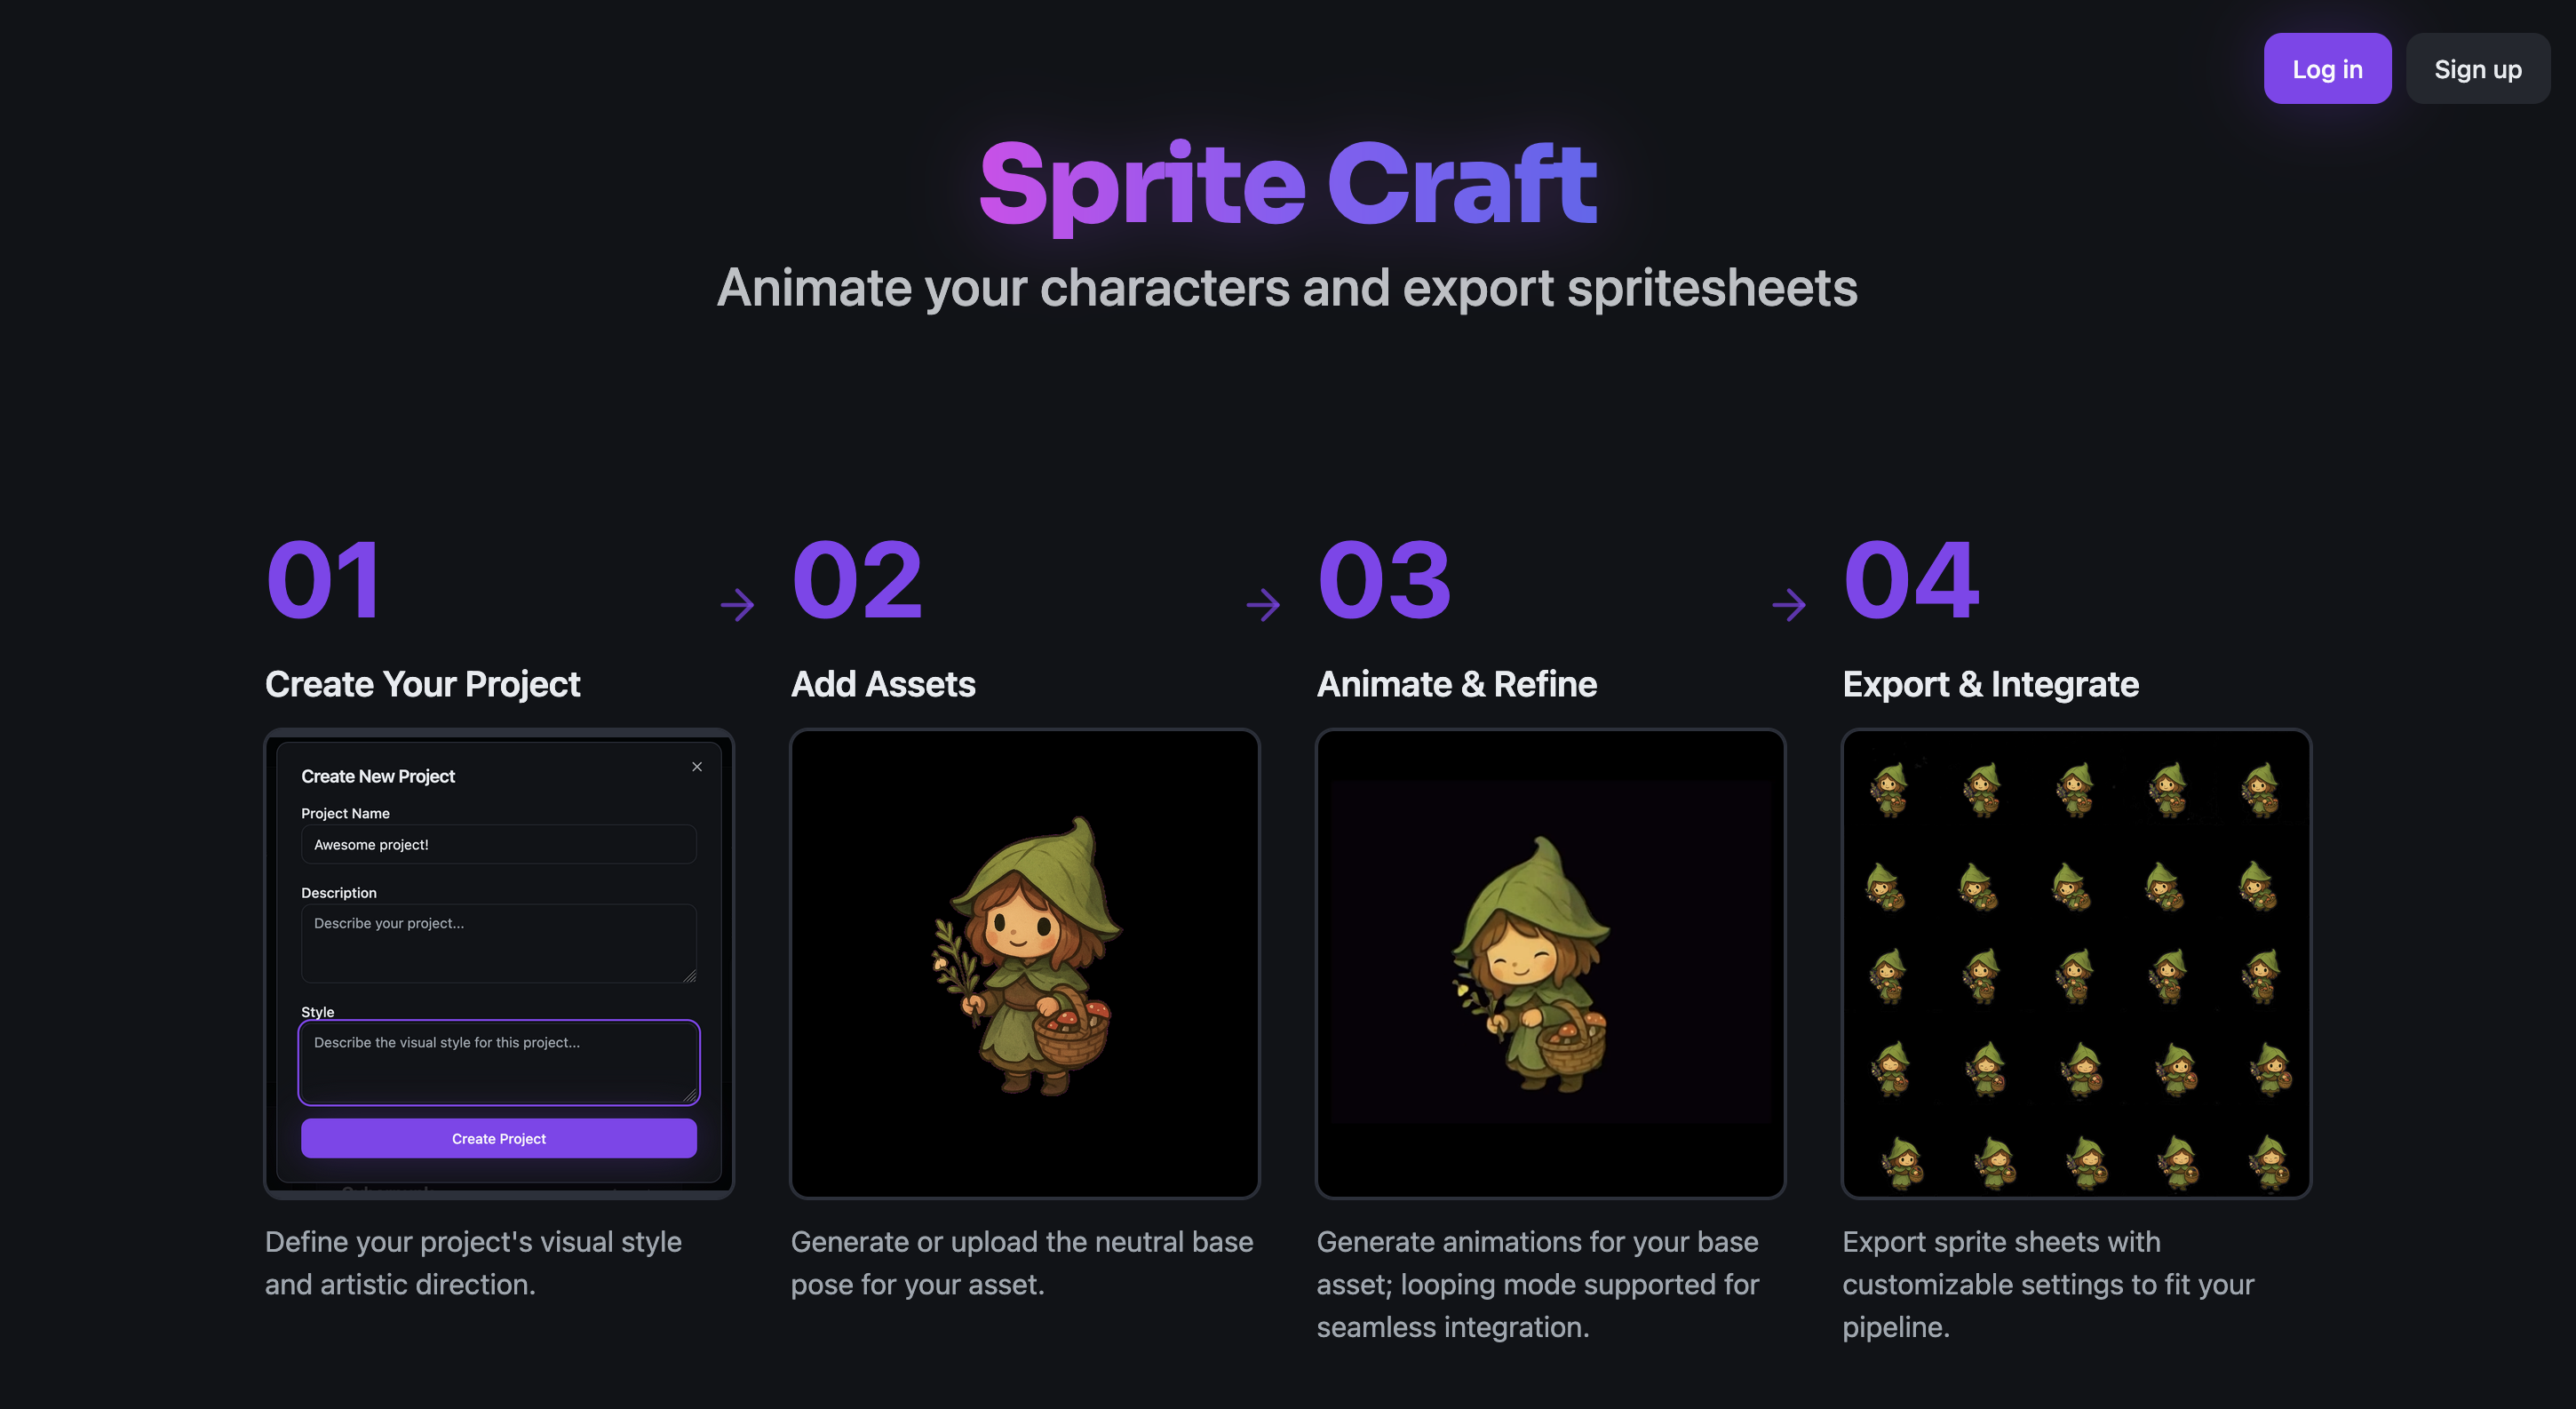Click into the Style text area

(498, 1061)
